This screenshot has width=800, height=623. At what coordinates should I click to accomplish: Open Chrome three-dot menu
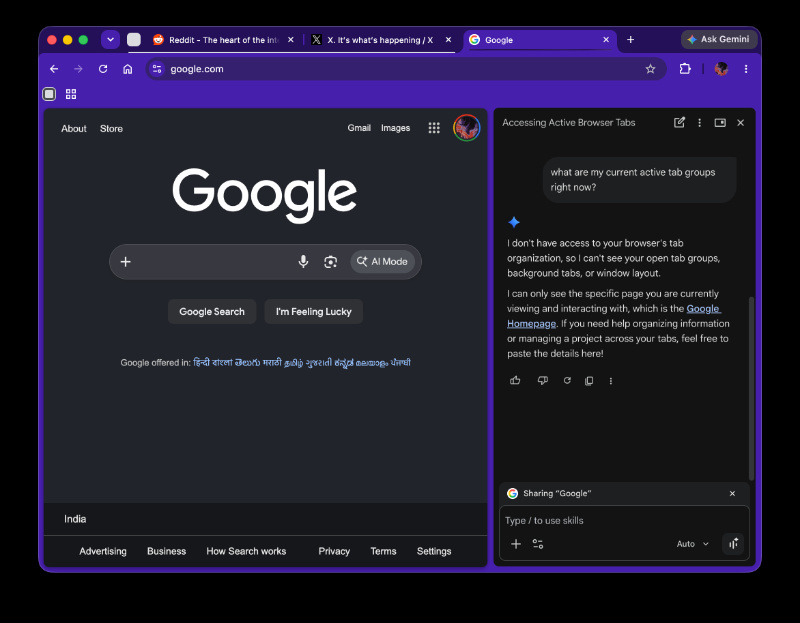click(746, 69)
